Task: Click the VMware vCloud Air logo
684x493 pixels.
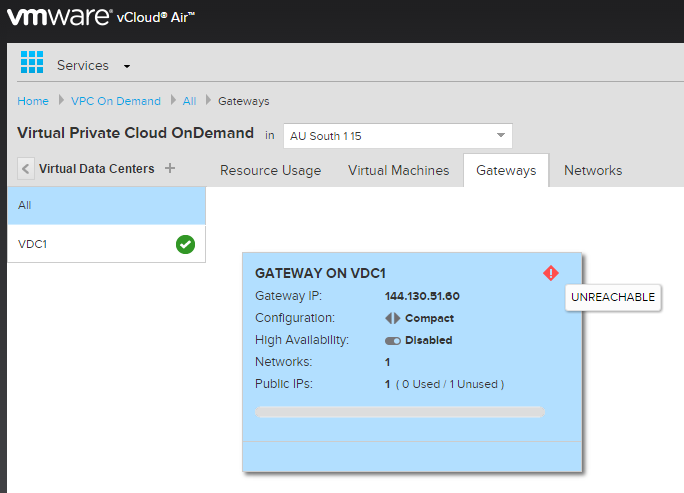Action: 101,17
